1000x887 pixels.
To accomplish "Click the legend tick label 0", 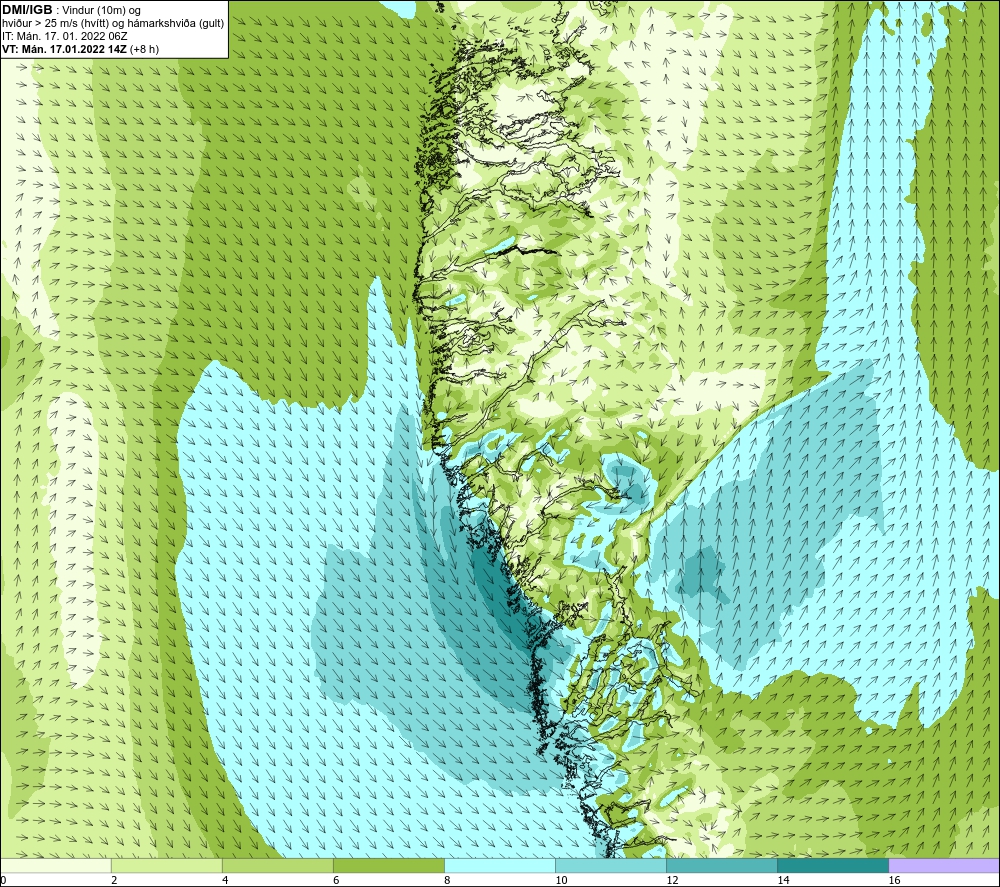I will (3, 880).
